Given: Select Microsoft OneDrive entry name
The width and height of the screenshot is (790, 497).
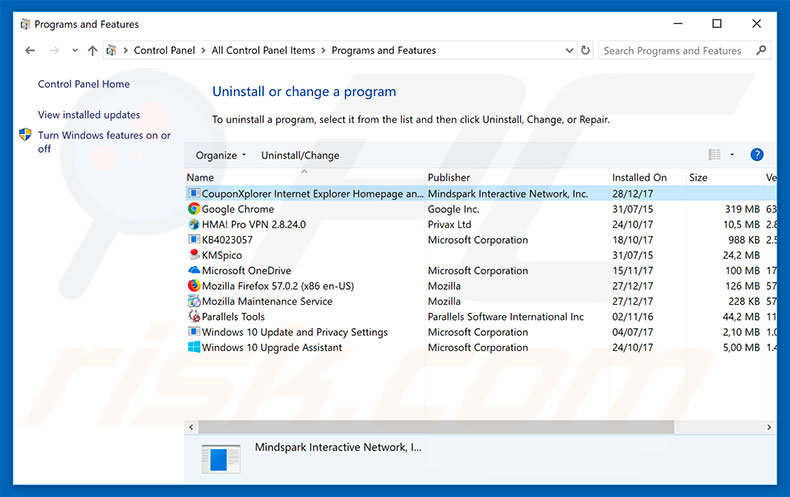Looking at the screenshot, I should pos(246,271).
